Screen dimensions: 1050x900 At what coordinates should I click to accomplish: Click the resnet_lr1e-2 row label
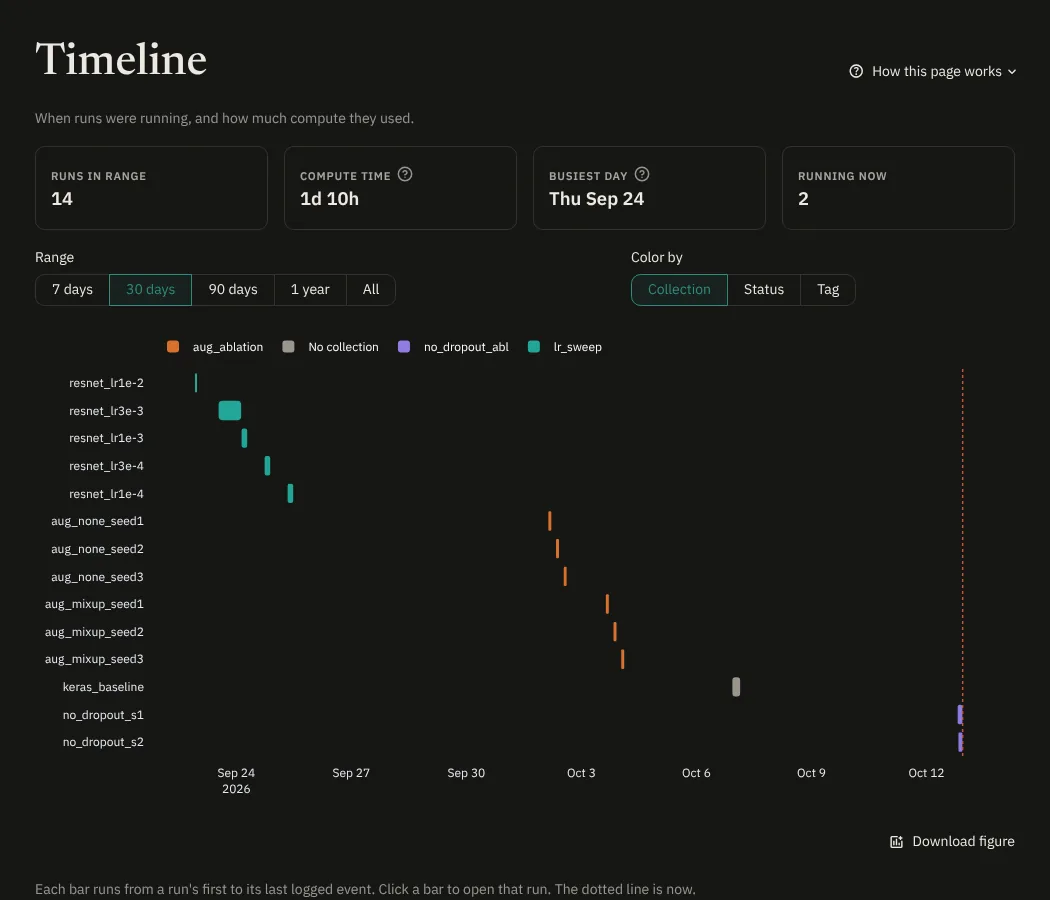tap(106, 383)
